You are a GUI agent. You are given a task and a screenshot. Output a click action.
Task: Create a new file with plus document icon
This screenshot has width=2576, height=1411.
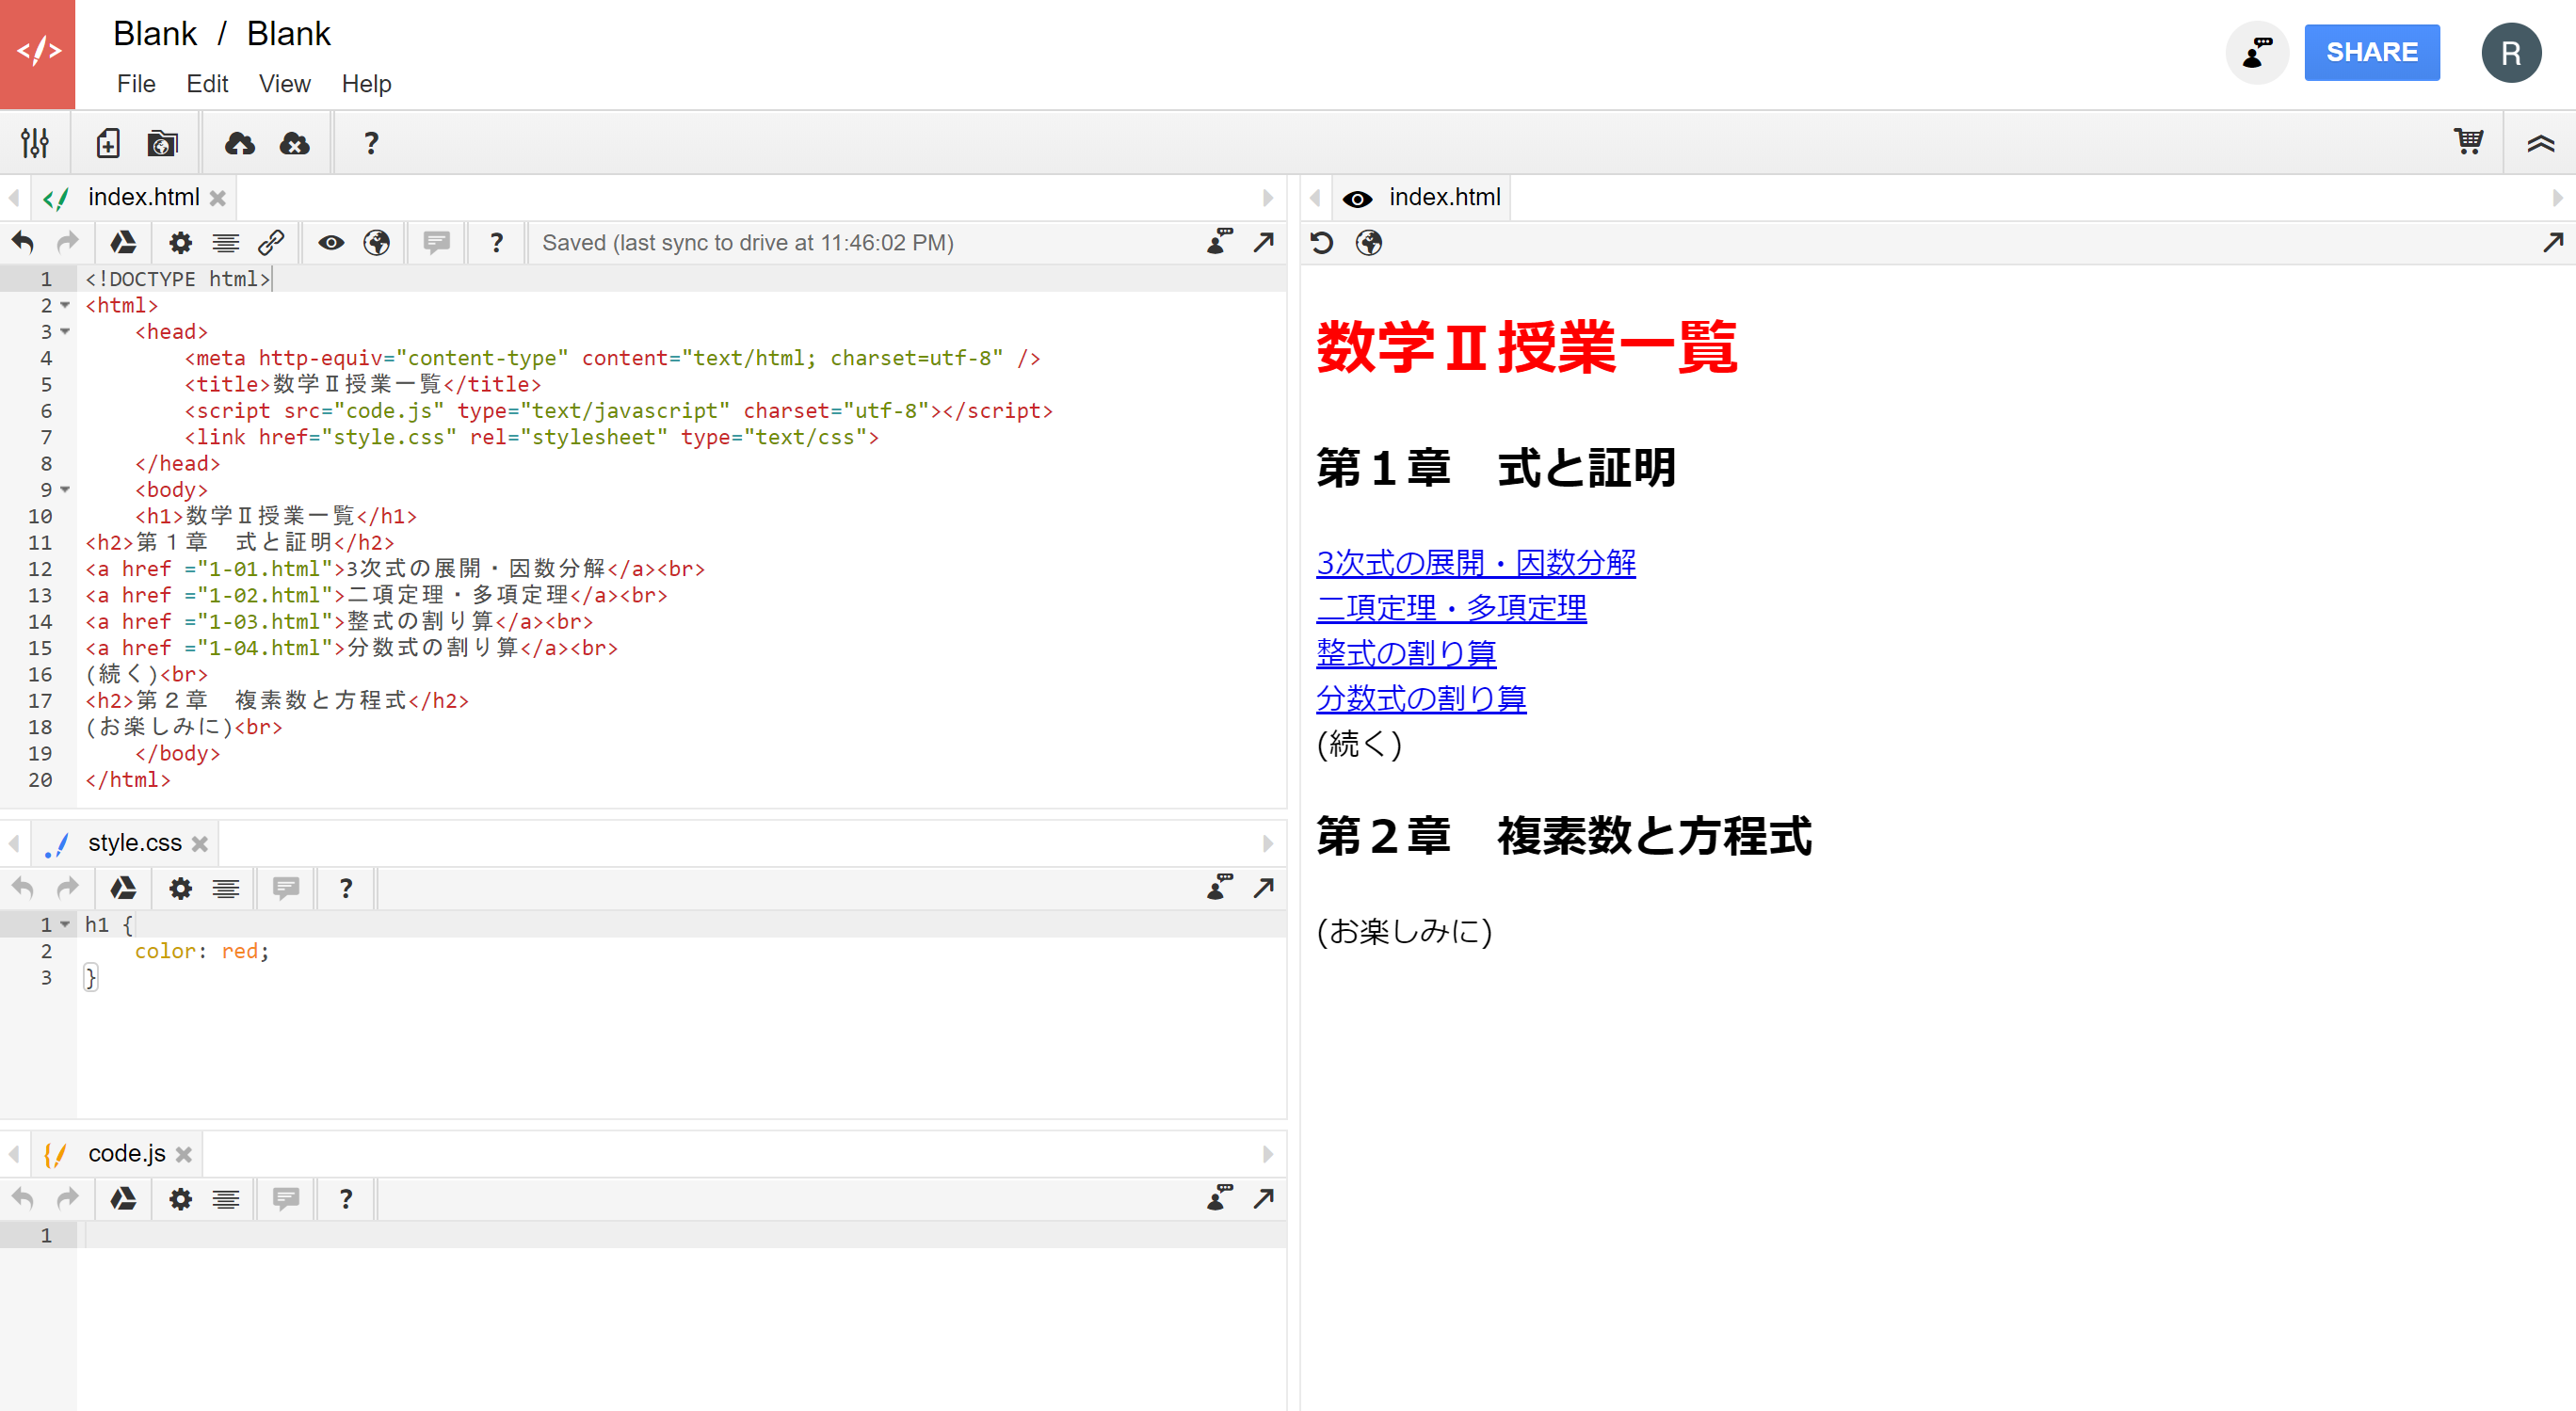(x=108, y=143)
